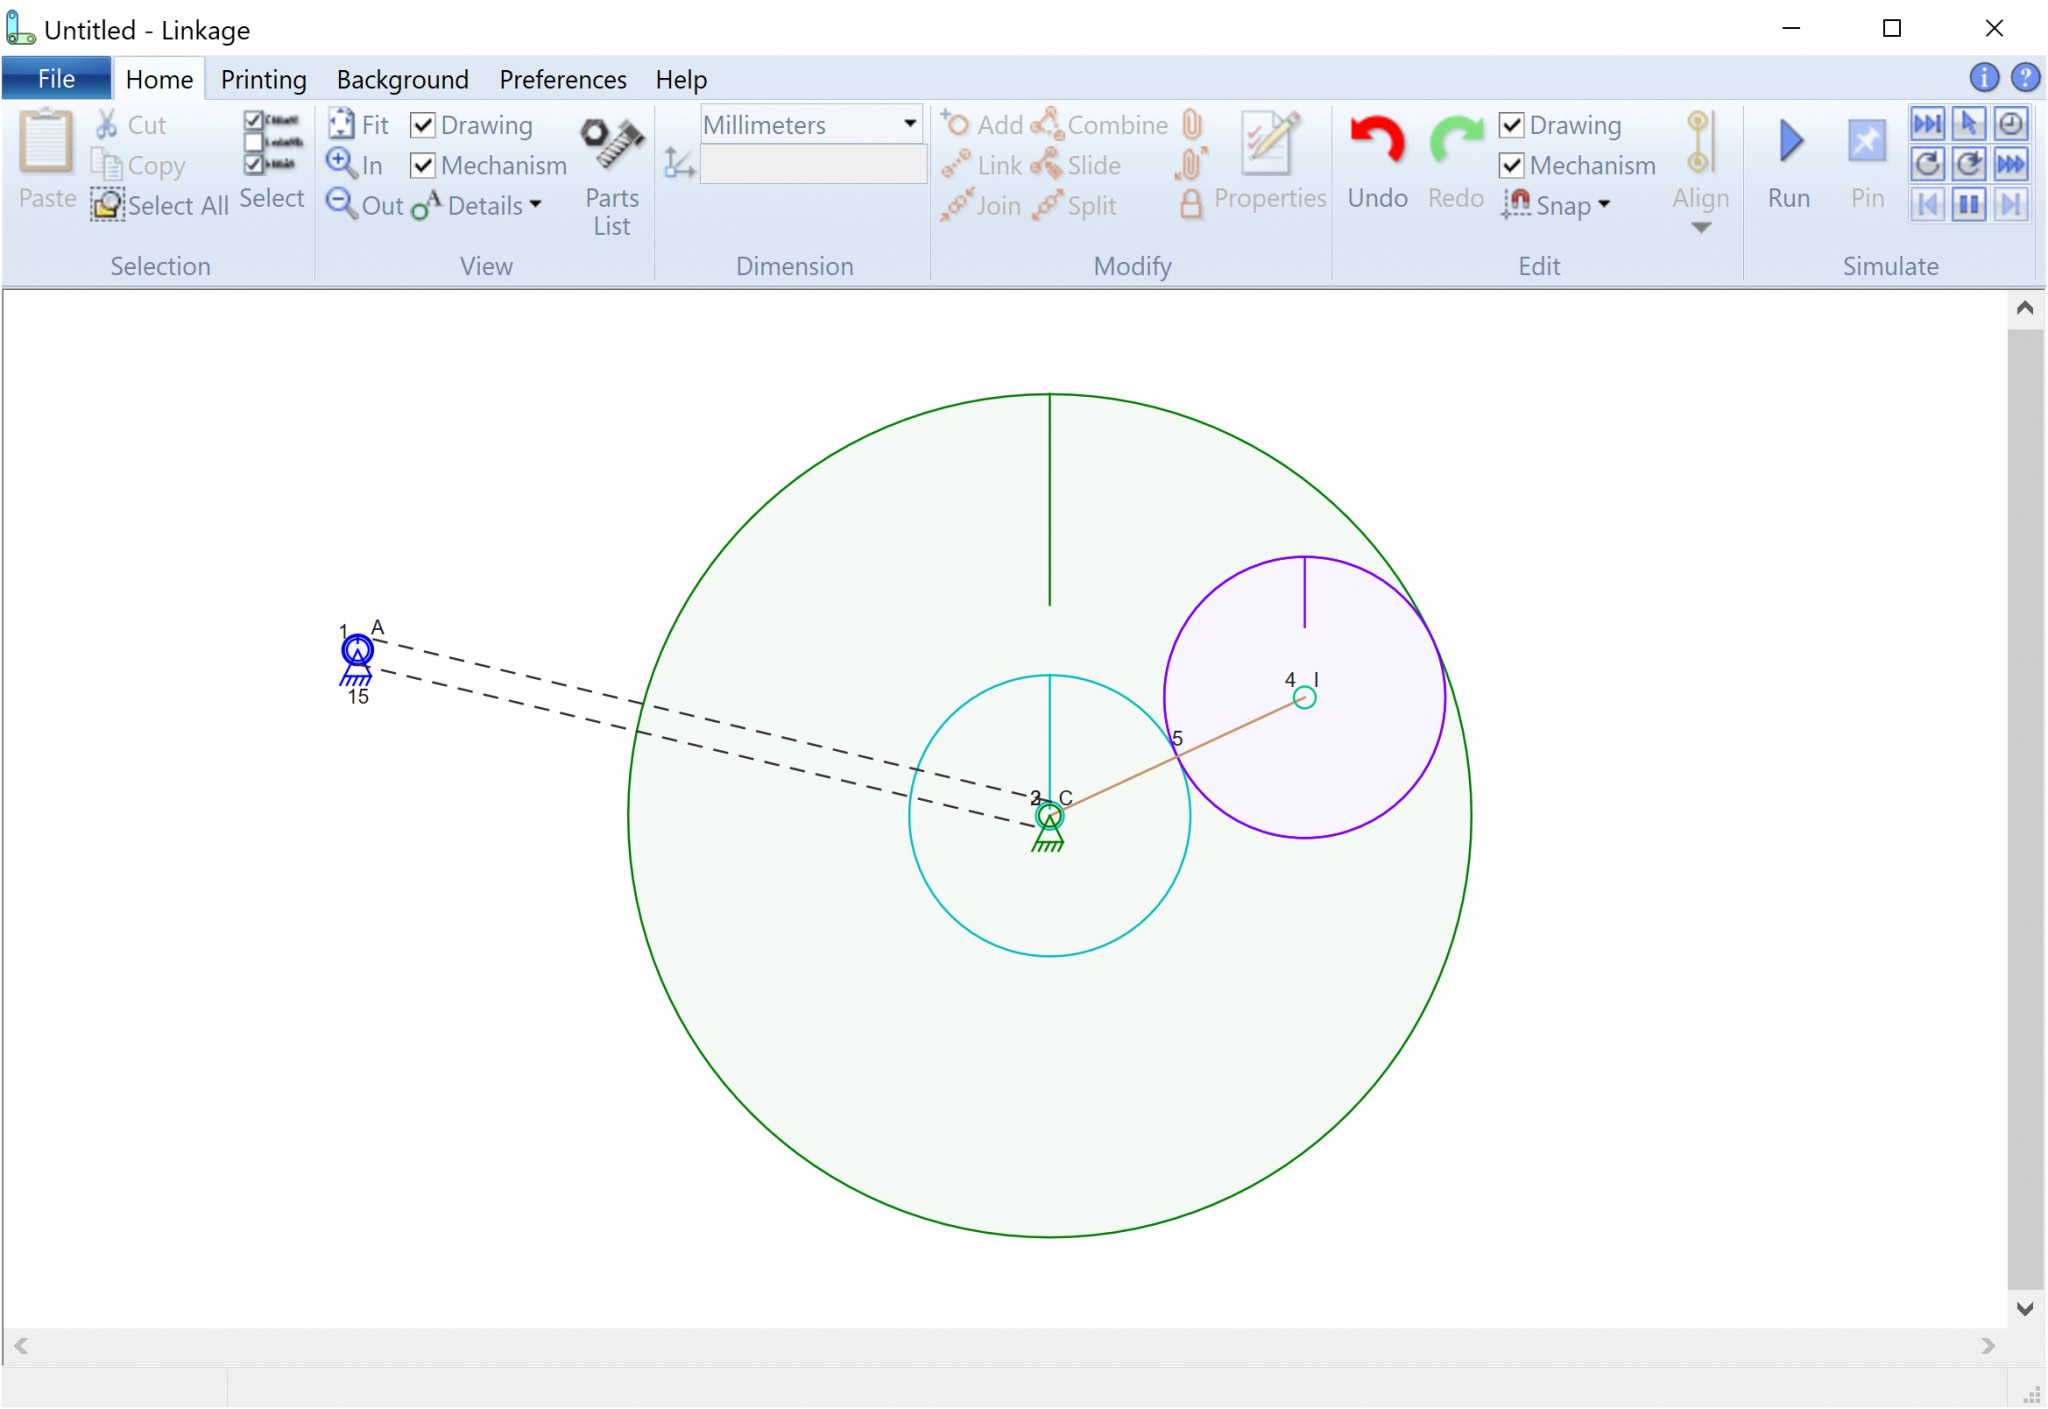The width and height of the screenshot is (2048, 1409).
Task: Toggle the Mechanism checkbox in the Edit group
Action: click(1512, 165)
